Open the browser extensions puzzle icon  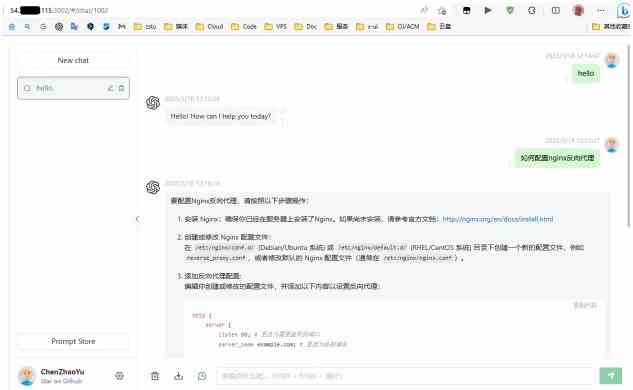pyautogui.click(x=532, y=10)
